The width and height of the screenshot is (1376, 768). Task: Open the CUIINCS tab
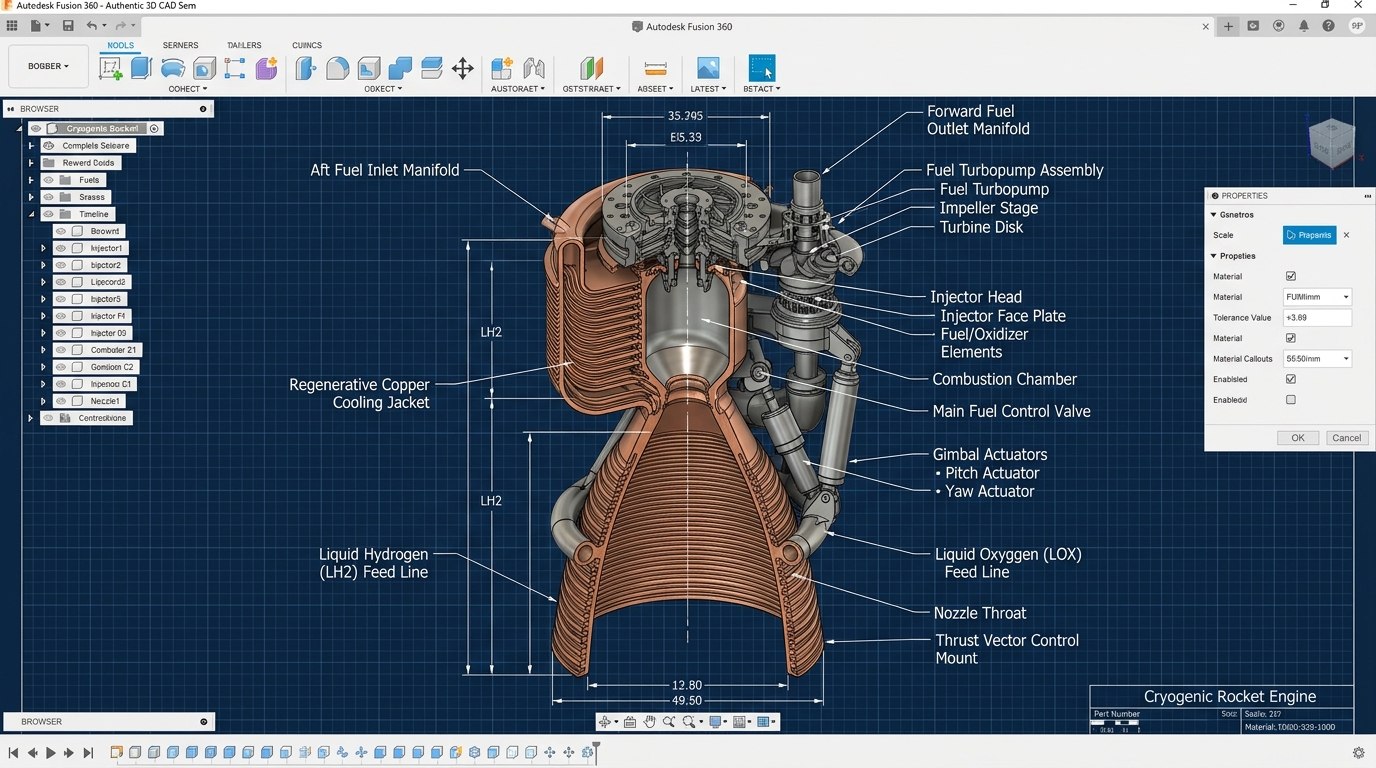(x=307, y=45)
